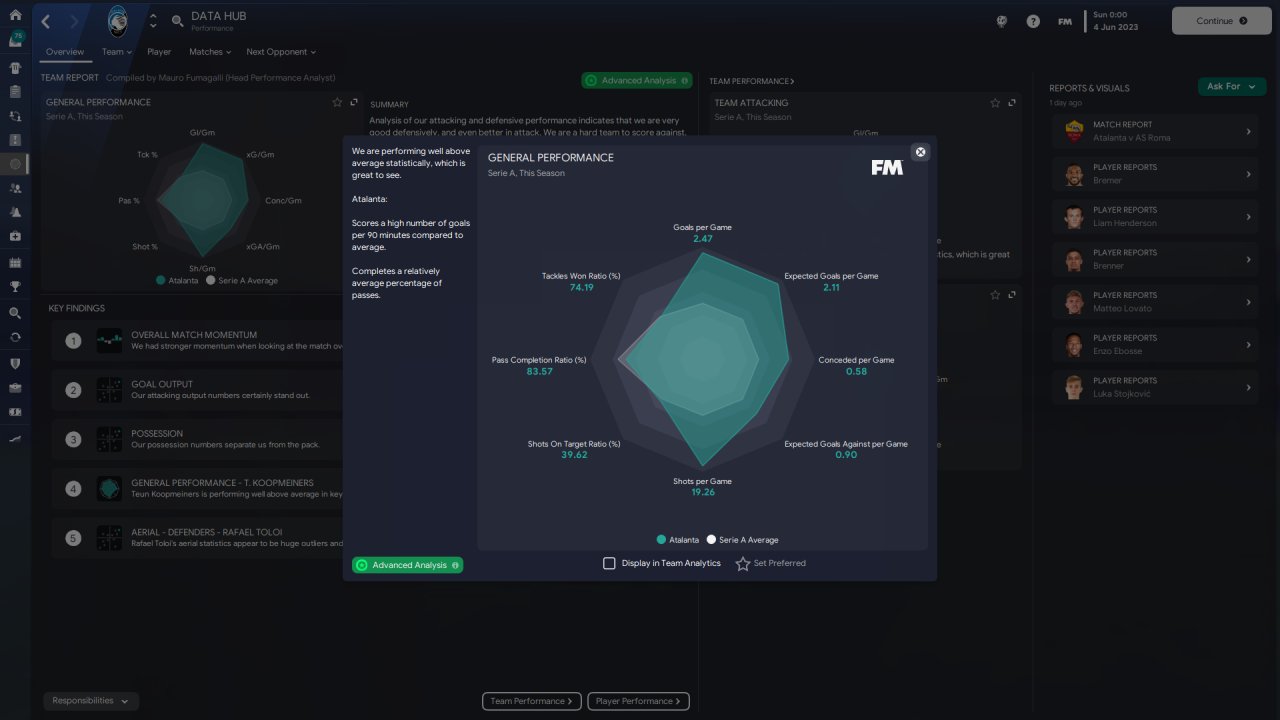
Task: Favourite the General Performance panel star
Action: 338,102
